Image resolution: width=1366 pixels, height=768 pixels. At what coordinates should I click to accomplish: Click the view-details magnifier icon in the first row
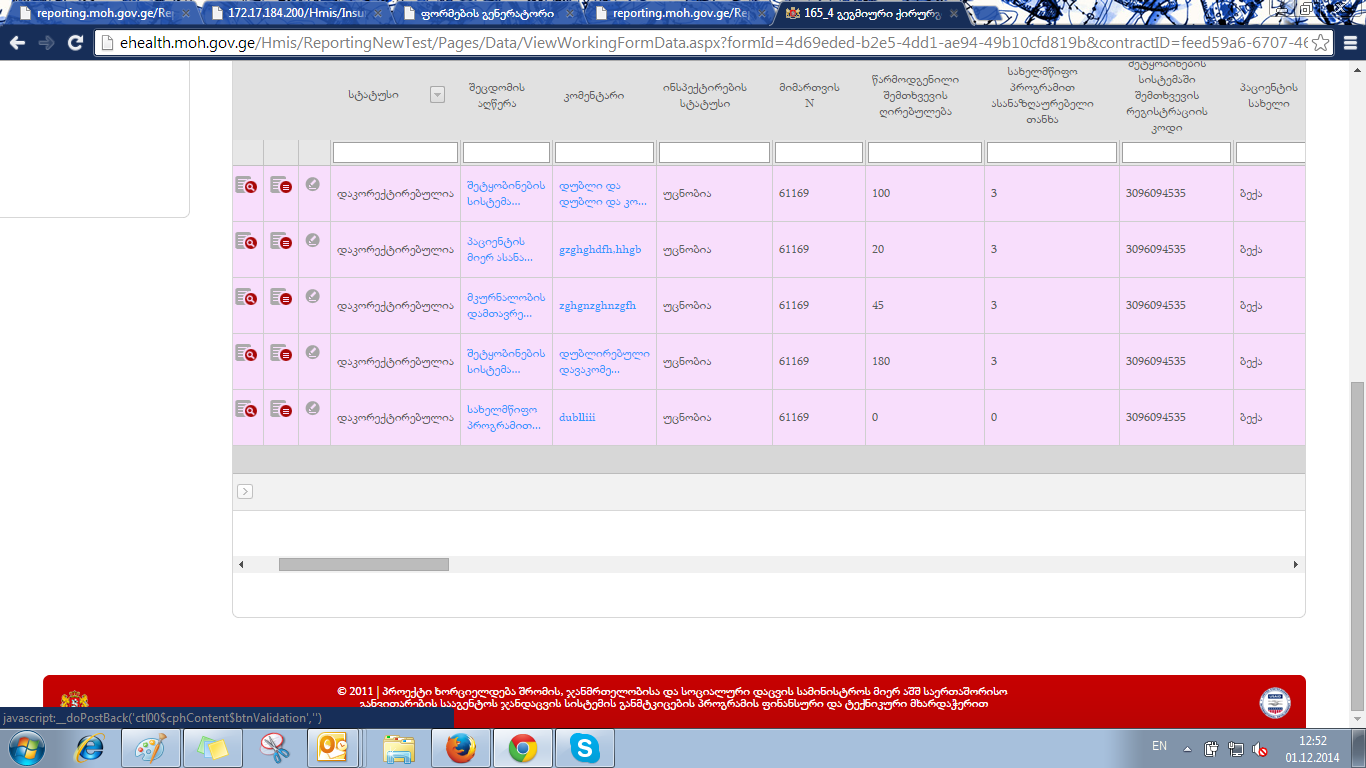246,185
